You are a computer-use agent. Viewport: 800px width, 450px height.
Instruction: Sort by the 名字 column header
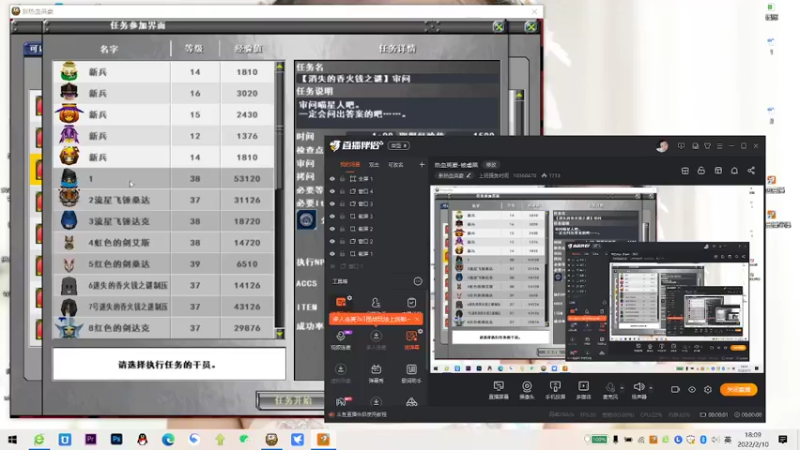point(109,49)
